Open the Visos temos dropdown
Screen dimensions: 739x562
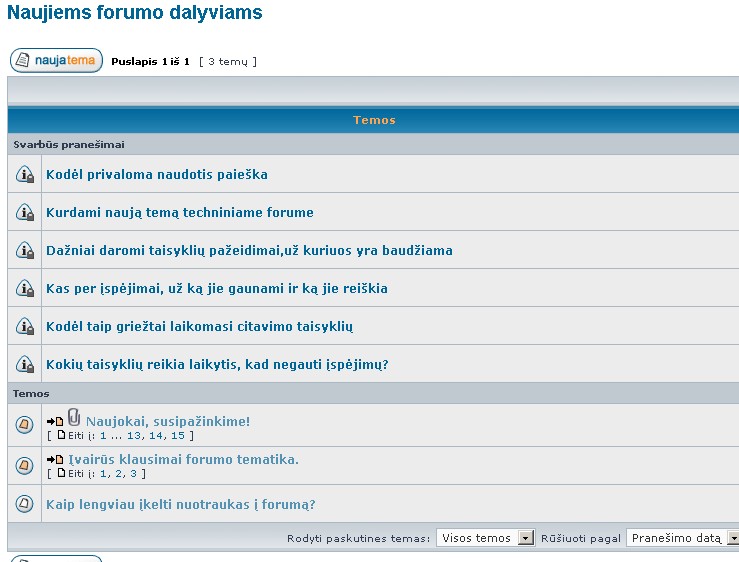point(486,538)
